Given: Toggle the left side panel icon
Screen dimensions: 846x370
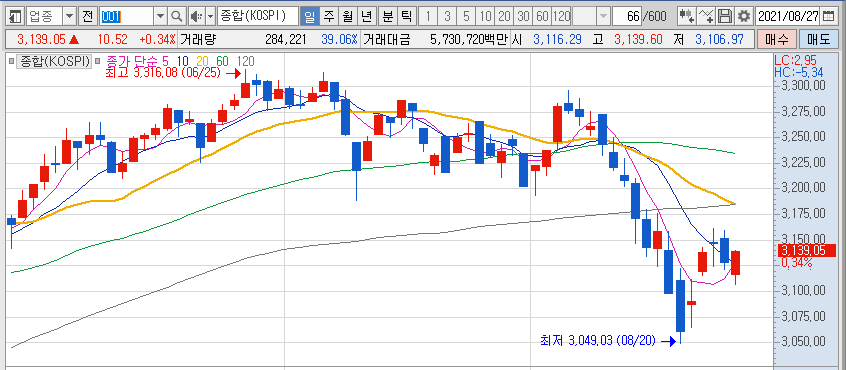Looking at the screenshot, I should 16,16.
